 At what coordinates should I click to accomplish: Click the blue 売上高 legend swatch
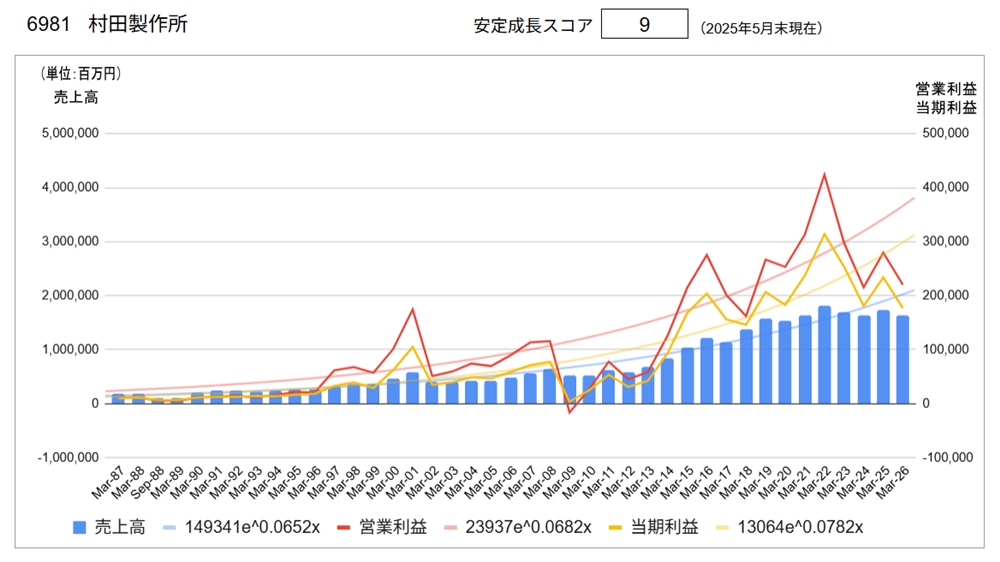point(80,528)
